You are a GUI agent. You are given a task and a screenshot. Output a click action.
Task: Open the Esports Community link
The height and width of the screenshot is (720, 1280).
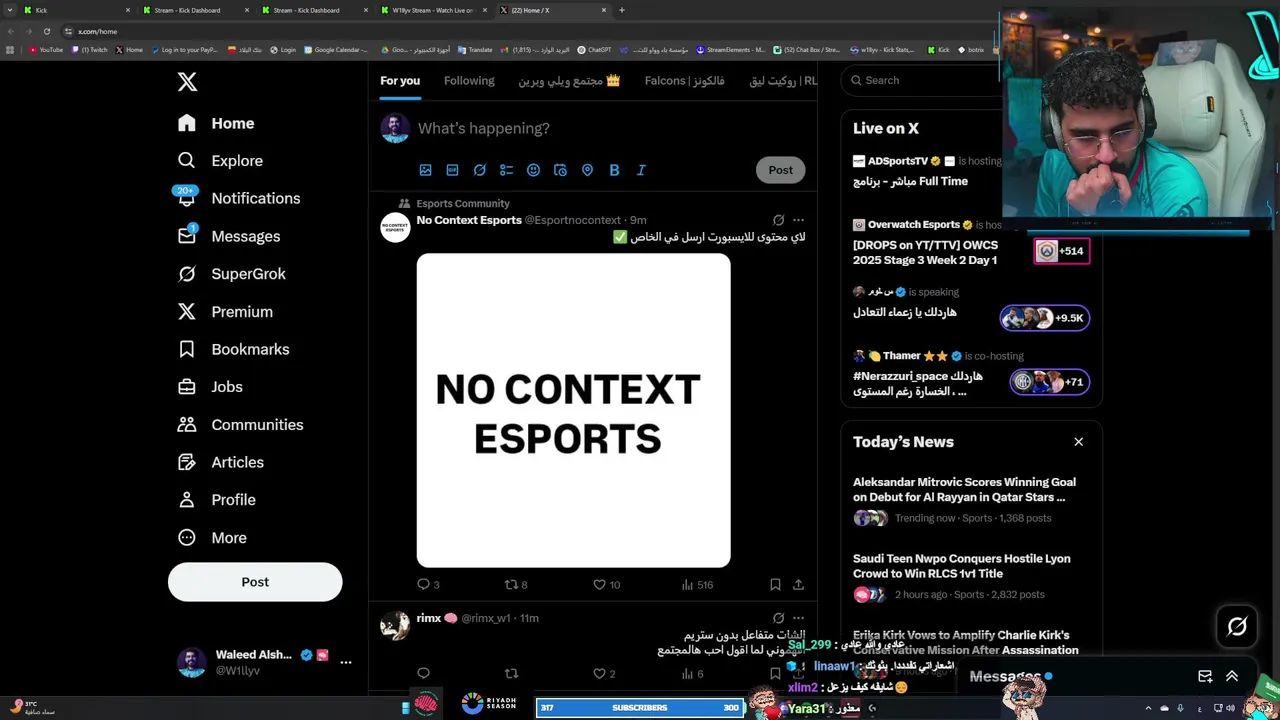coord(463,203)
